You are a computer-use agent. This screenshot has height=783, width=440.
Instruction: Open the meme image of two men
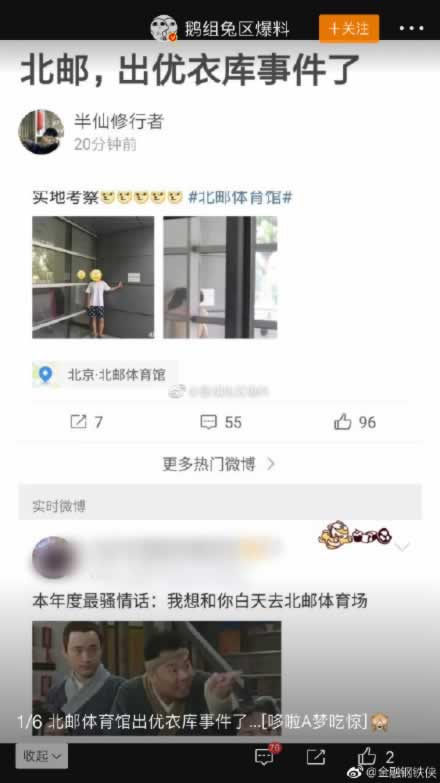[157, 678]
